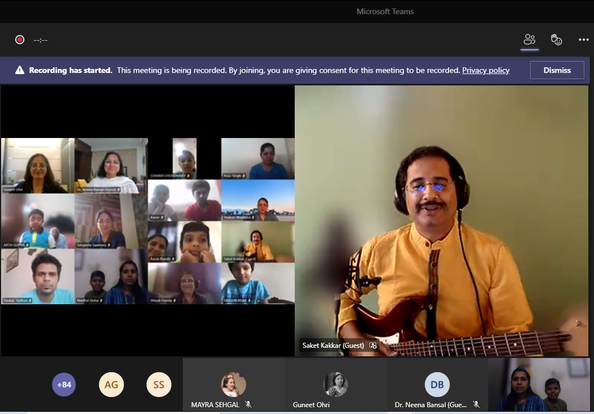Dismiss the recording notification banner
The image size is (594, 414).
point(557,70)
